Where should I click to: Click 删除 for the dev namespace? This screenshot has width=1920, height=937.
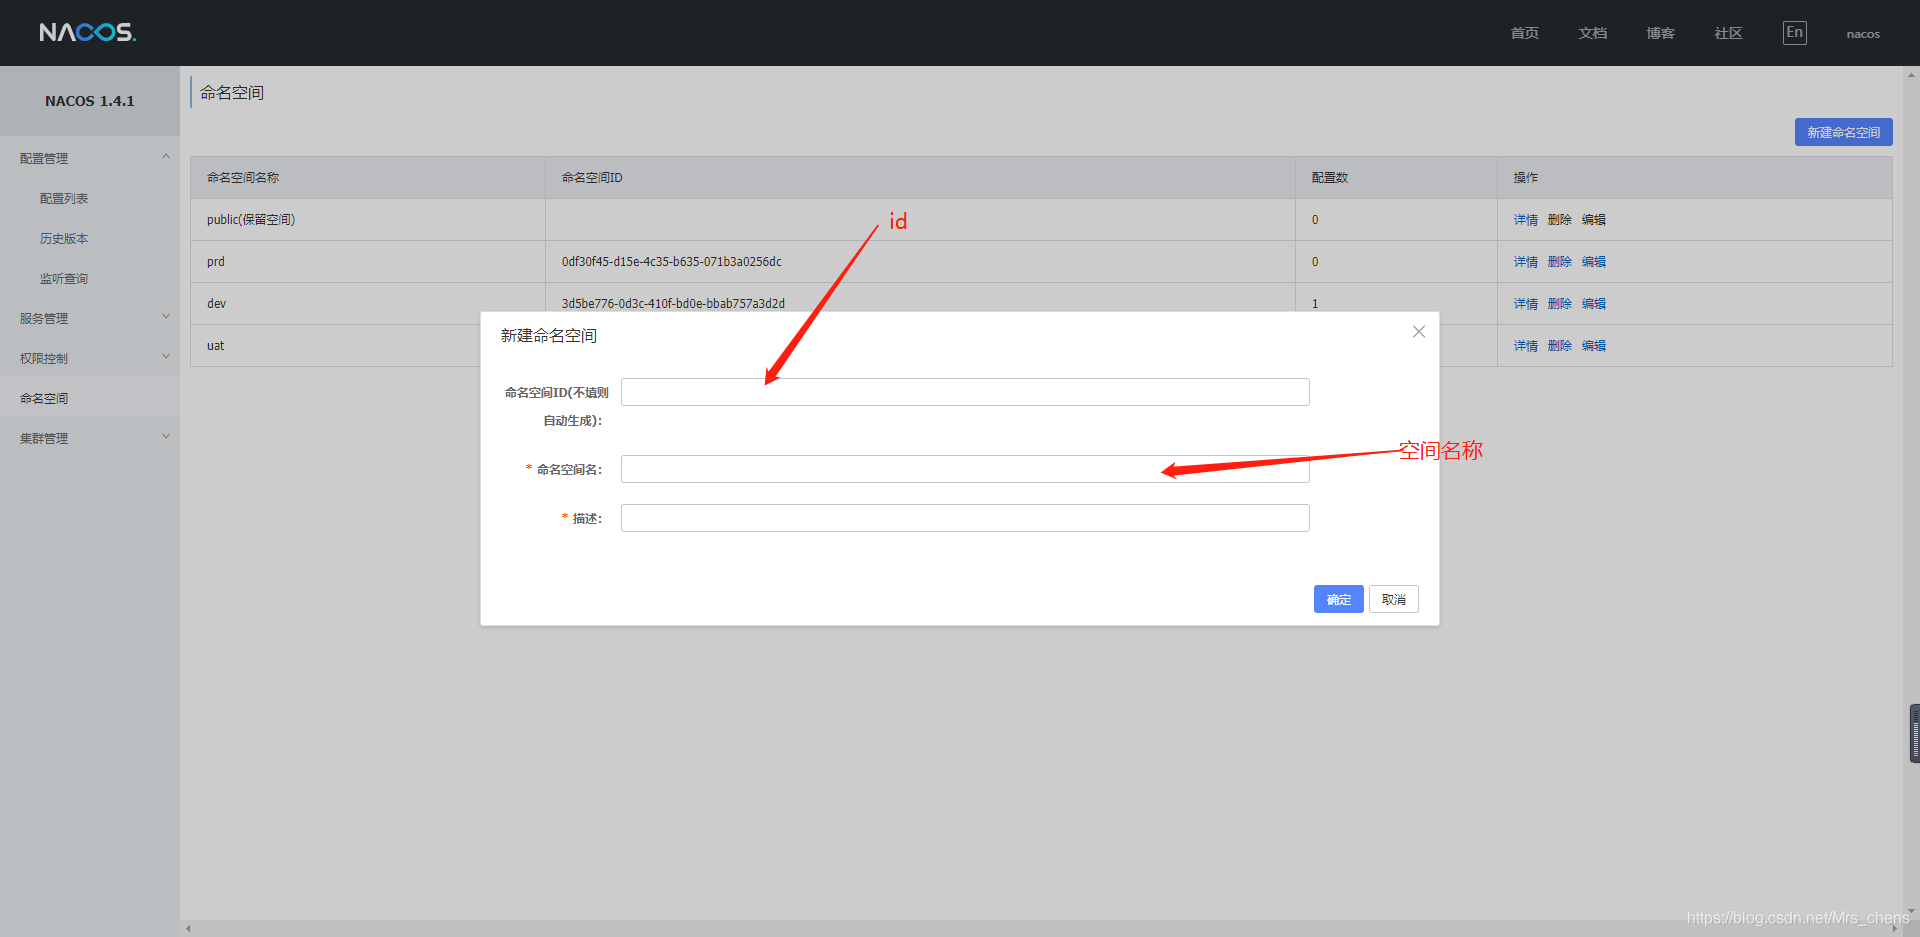(x=1559, y=304)
